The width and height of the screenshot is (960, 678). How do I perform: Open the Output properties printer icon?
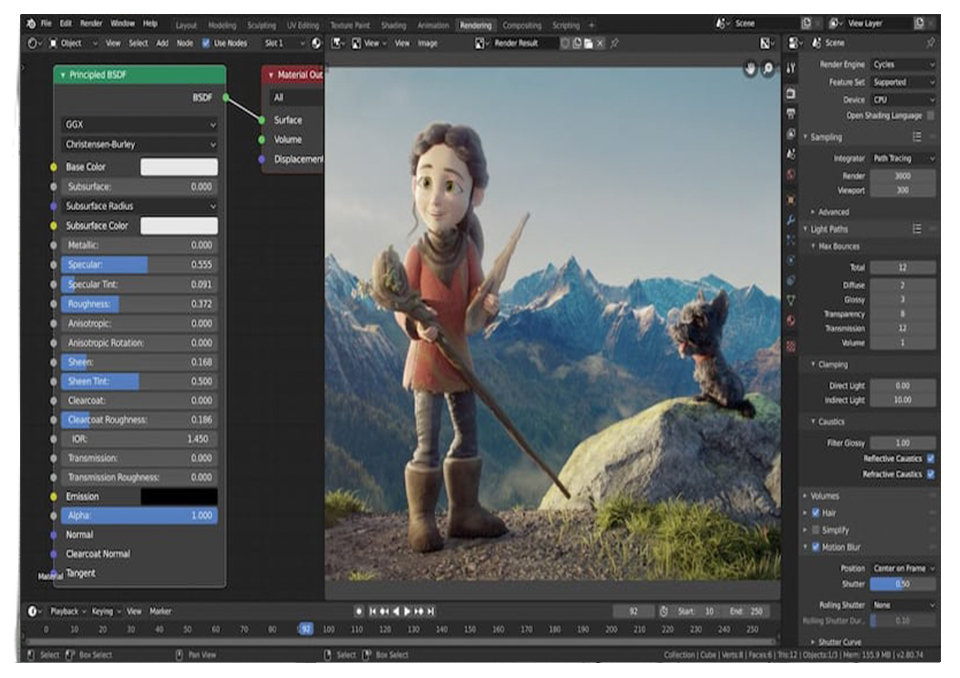(791, 113)
